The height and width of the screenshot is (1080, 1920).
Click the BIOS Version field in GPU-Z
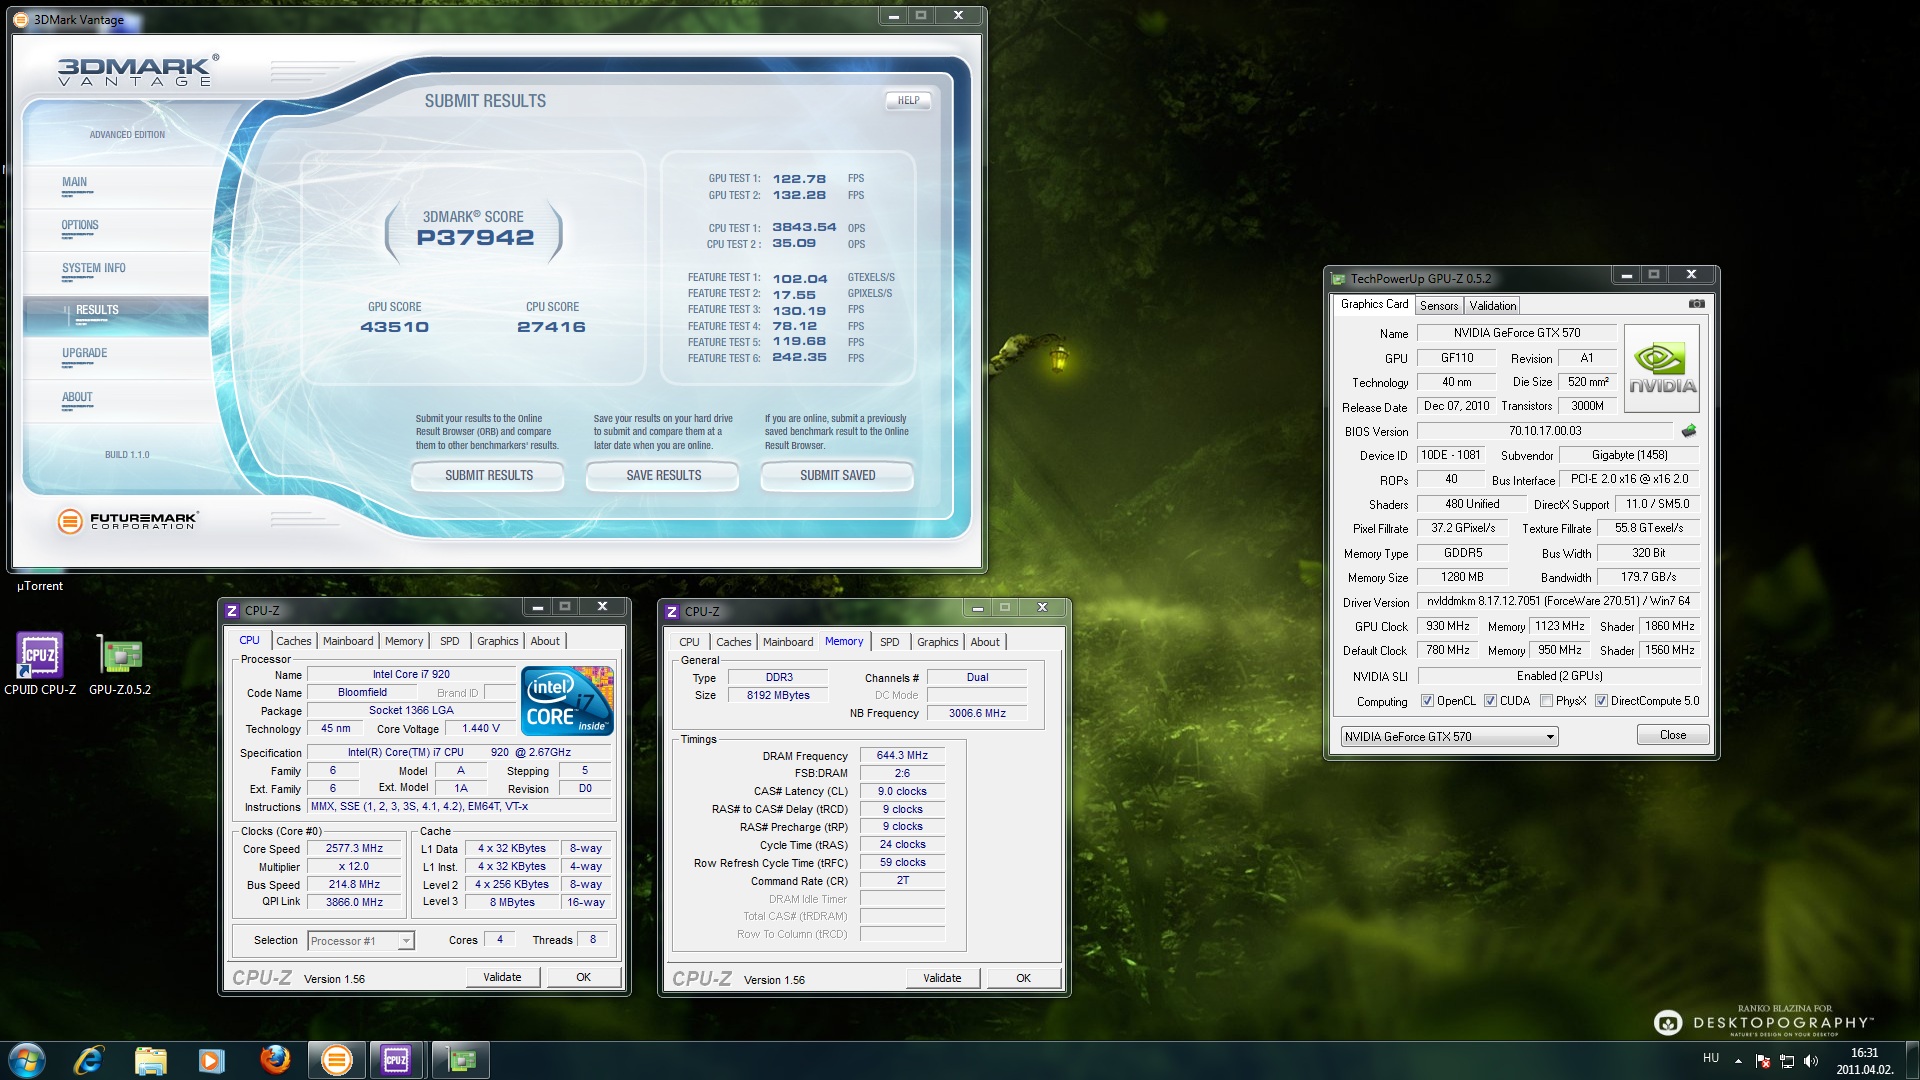tap(1545, 431)
